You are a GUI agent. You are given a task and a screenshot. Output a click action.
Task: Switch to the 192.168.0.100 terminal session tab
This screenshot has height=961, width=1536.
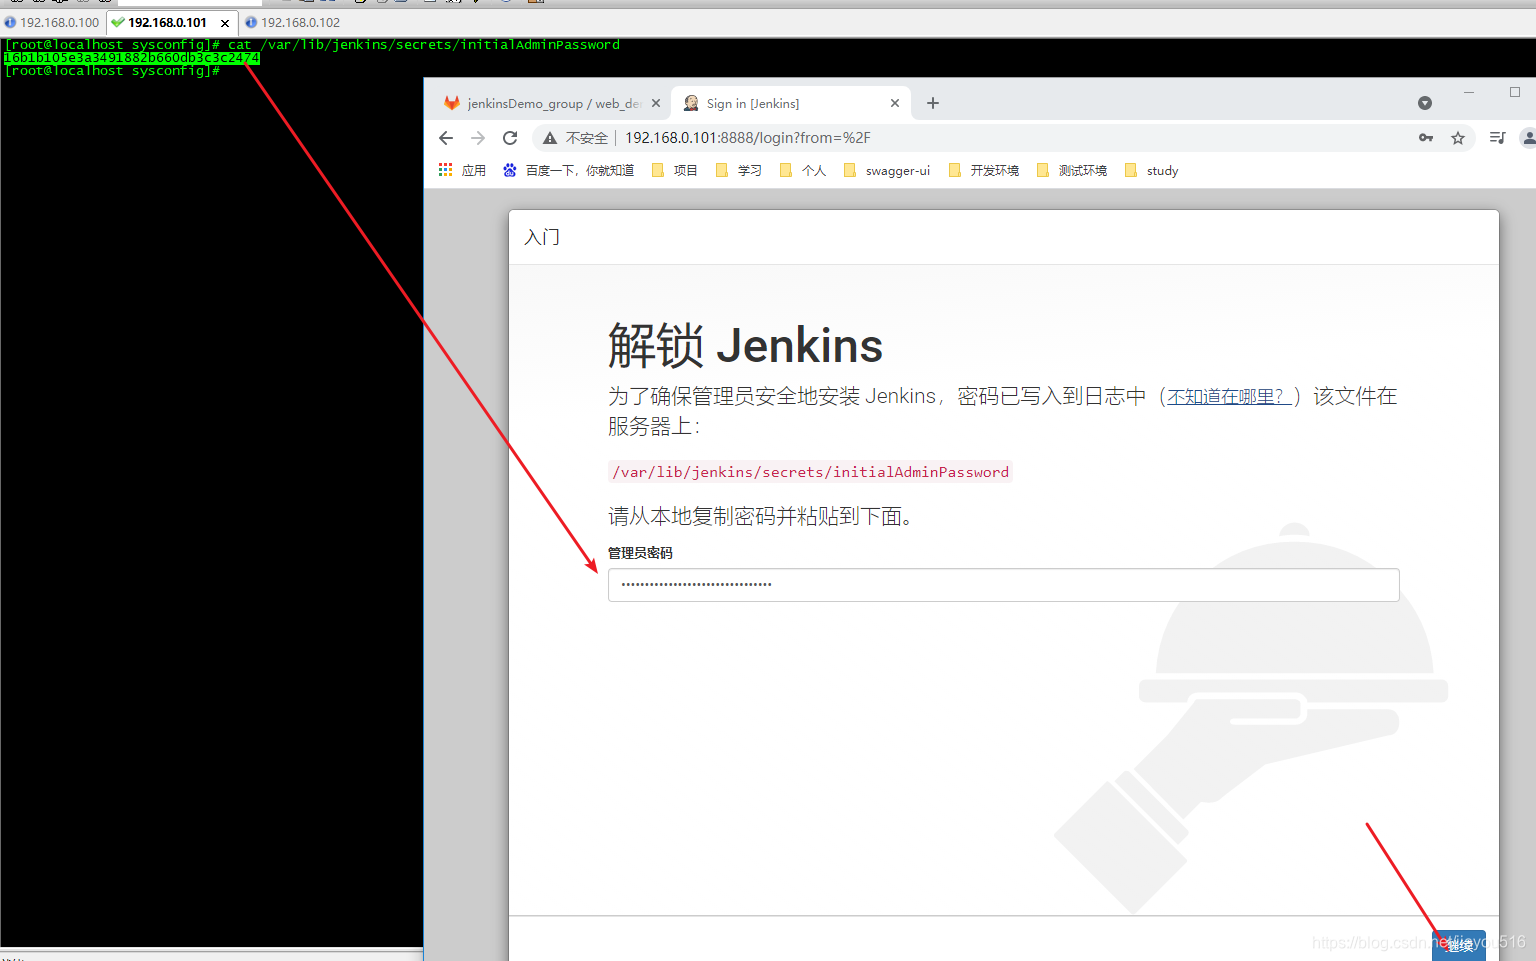(x=53, y=22)
